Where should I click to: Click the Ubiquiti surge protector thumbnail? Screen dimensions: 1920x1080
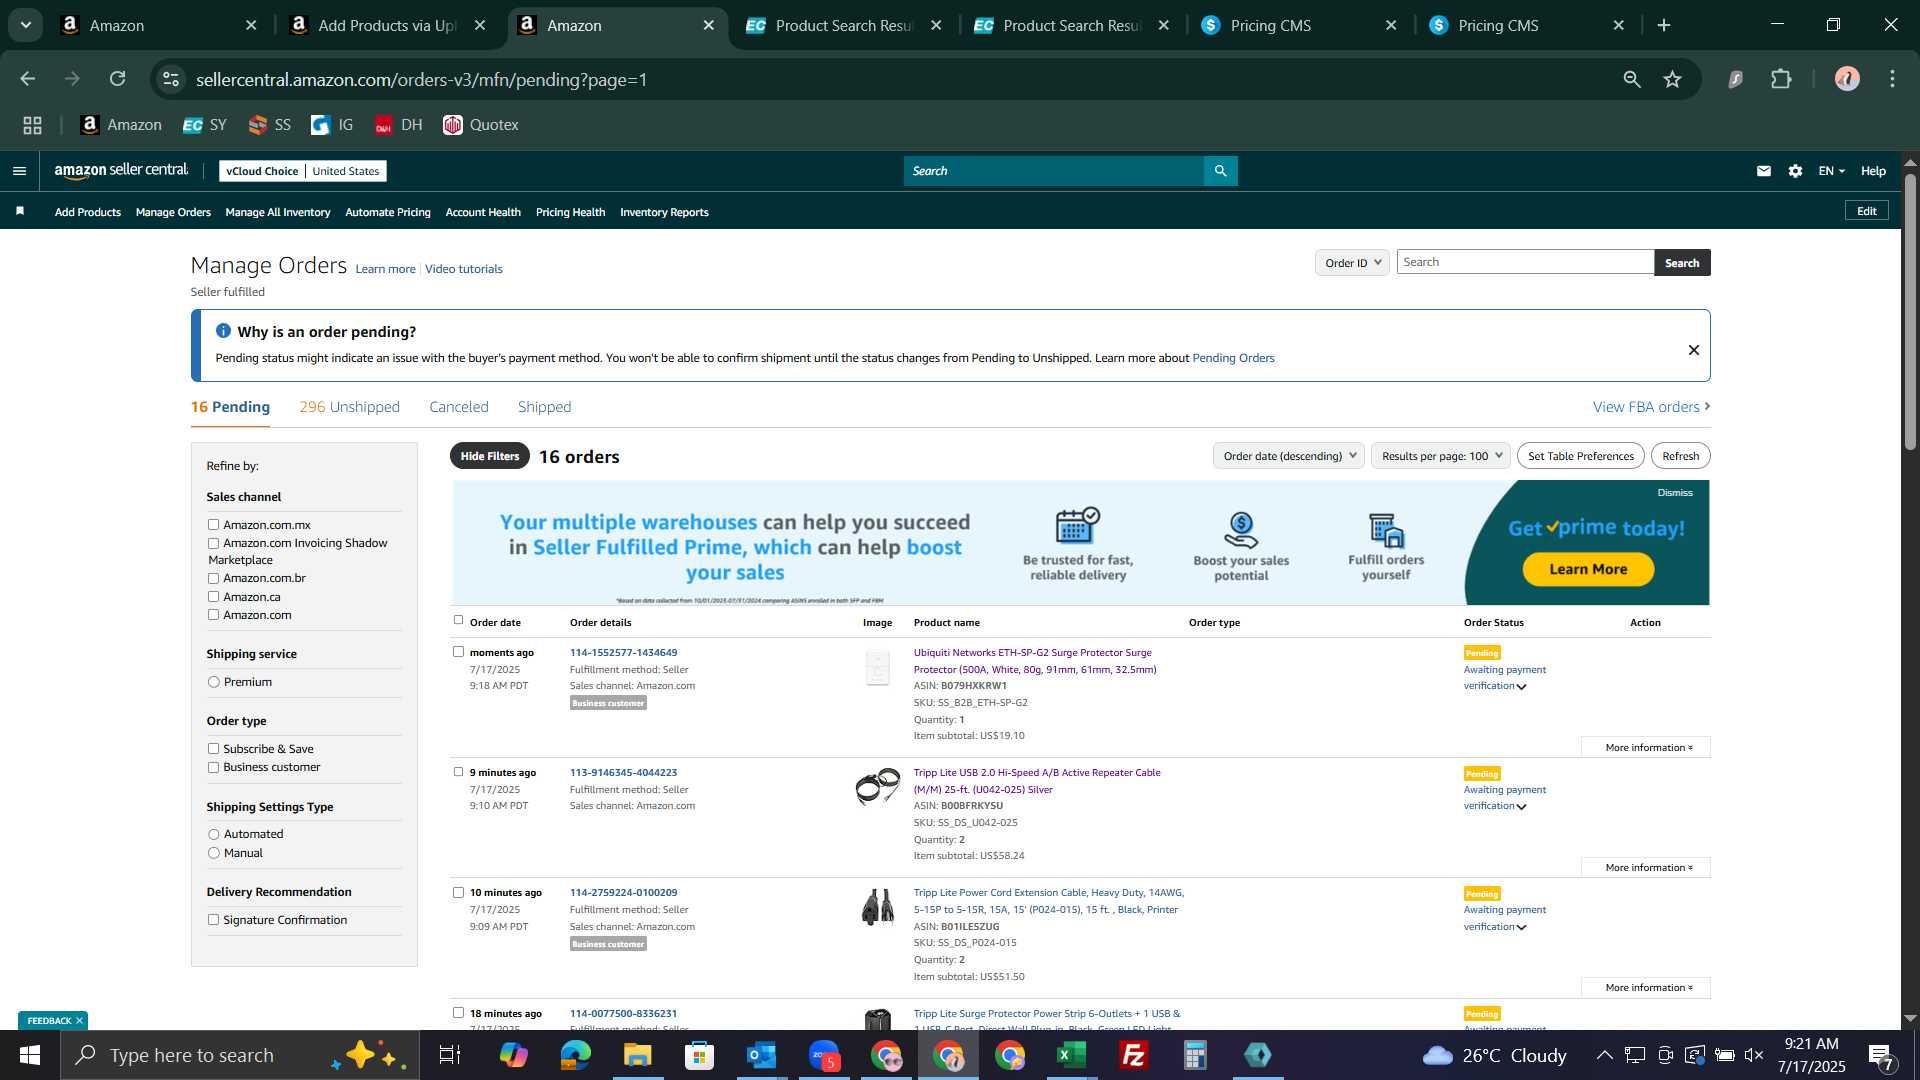click(877, 668)
